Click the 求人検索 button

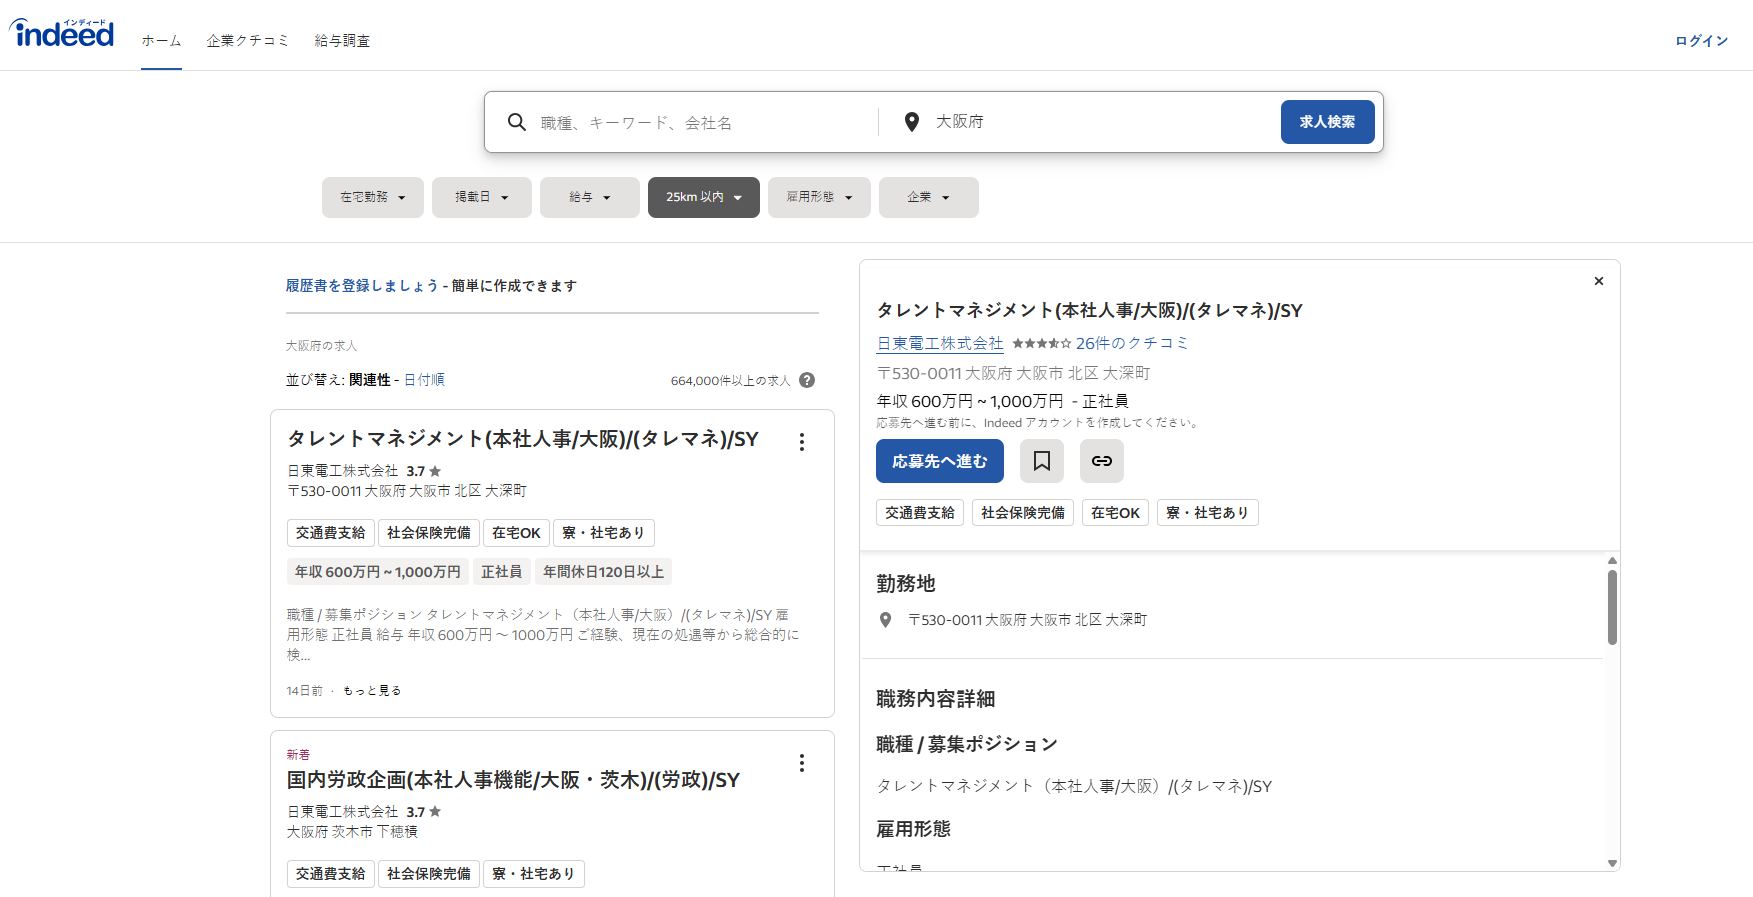pyautogui.click(x=1327, y=122)
